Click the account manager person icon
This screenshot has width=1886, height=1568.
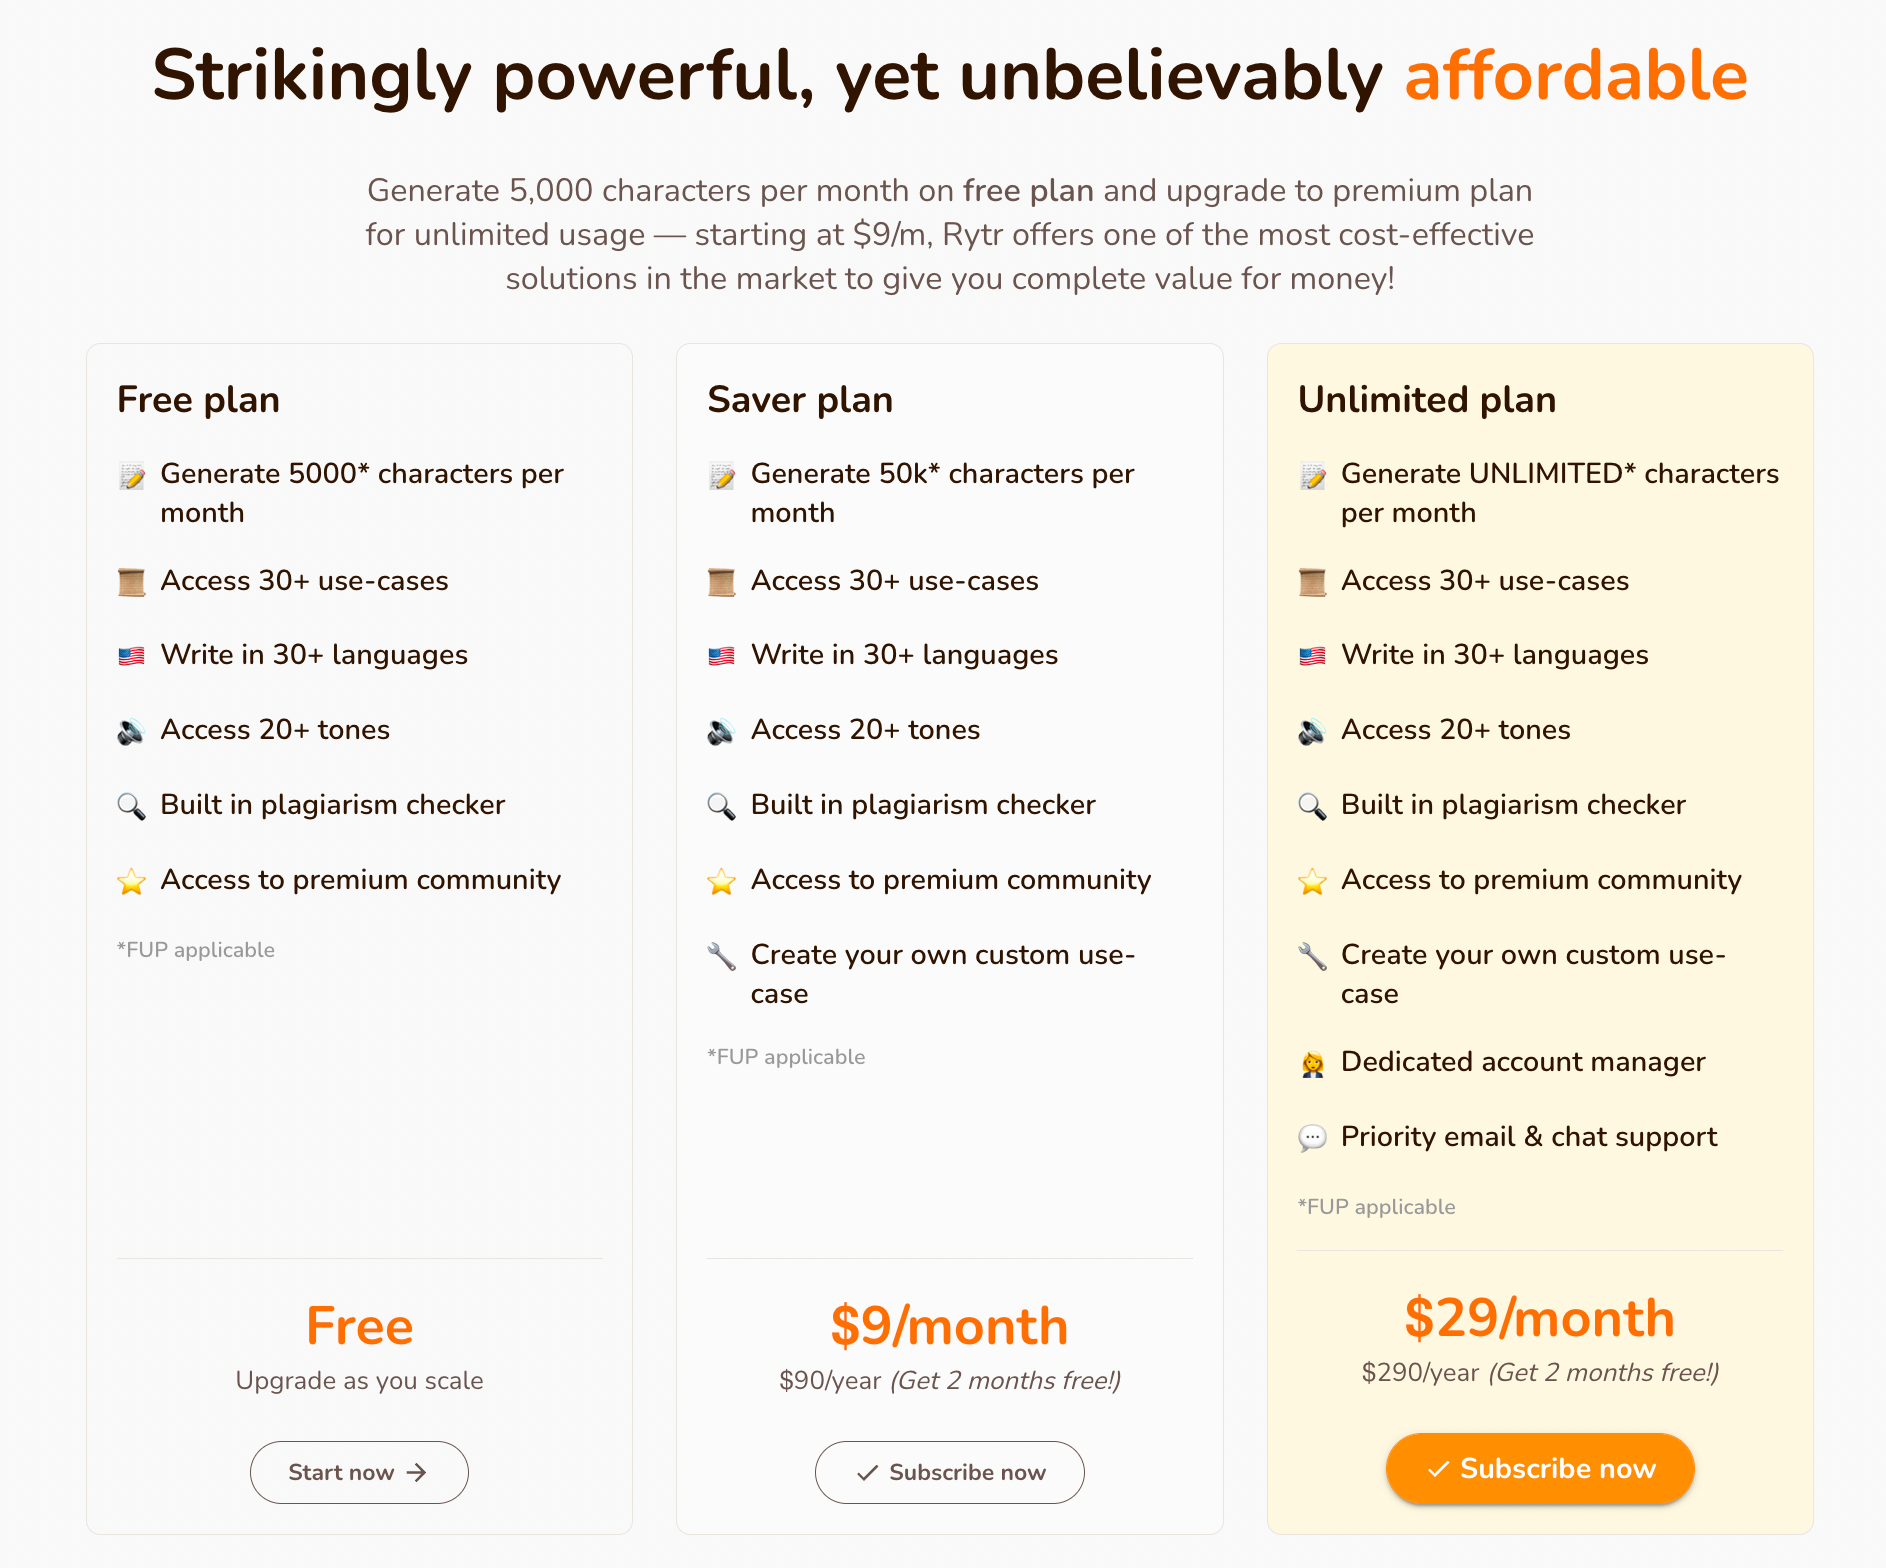click(1312, 1063)
